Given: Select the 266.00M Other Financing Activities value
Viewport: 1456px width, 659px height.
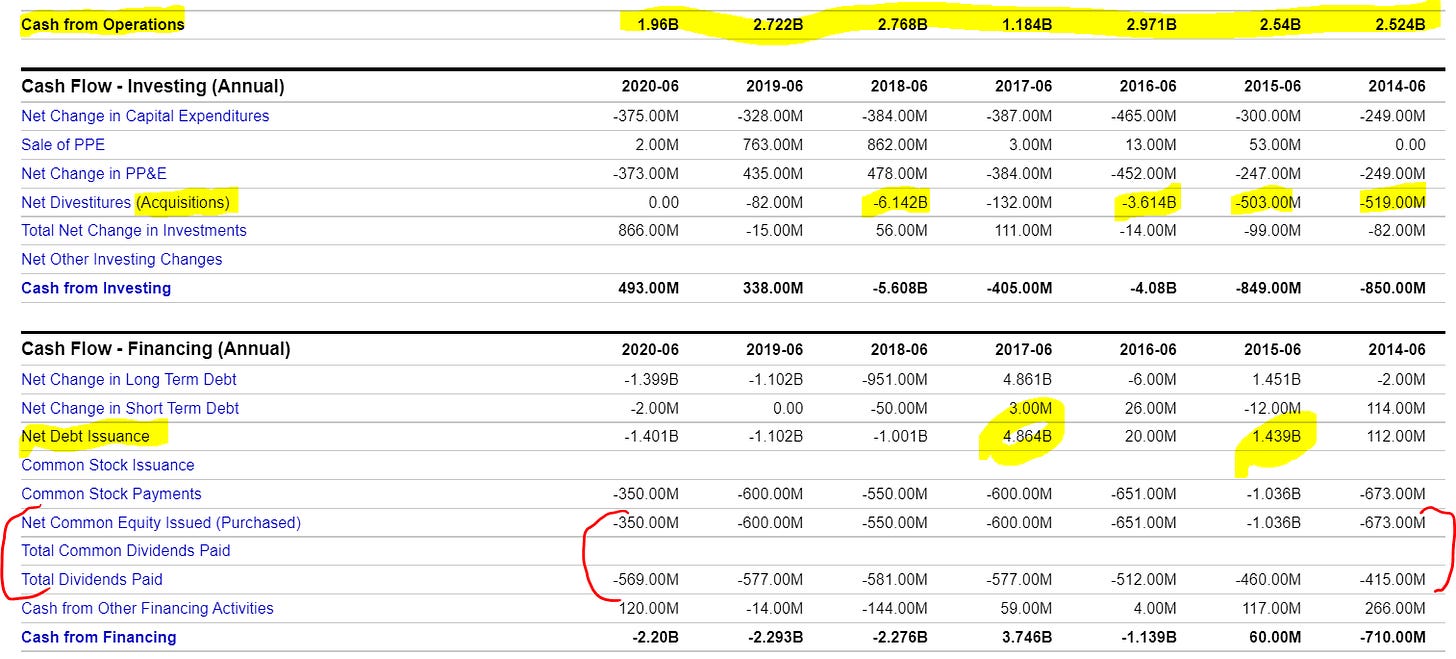Looking at the screenshot, I should 1395,608.
